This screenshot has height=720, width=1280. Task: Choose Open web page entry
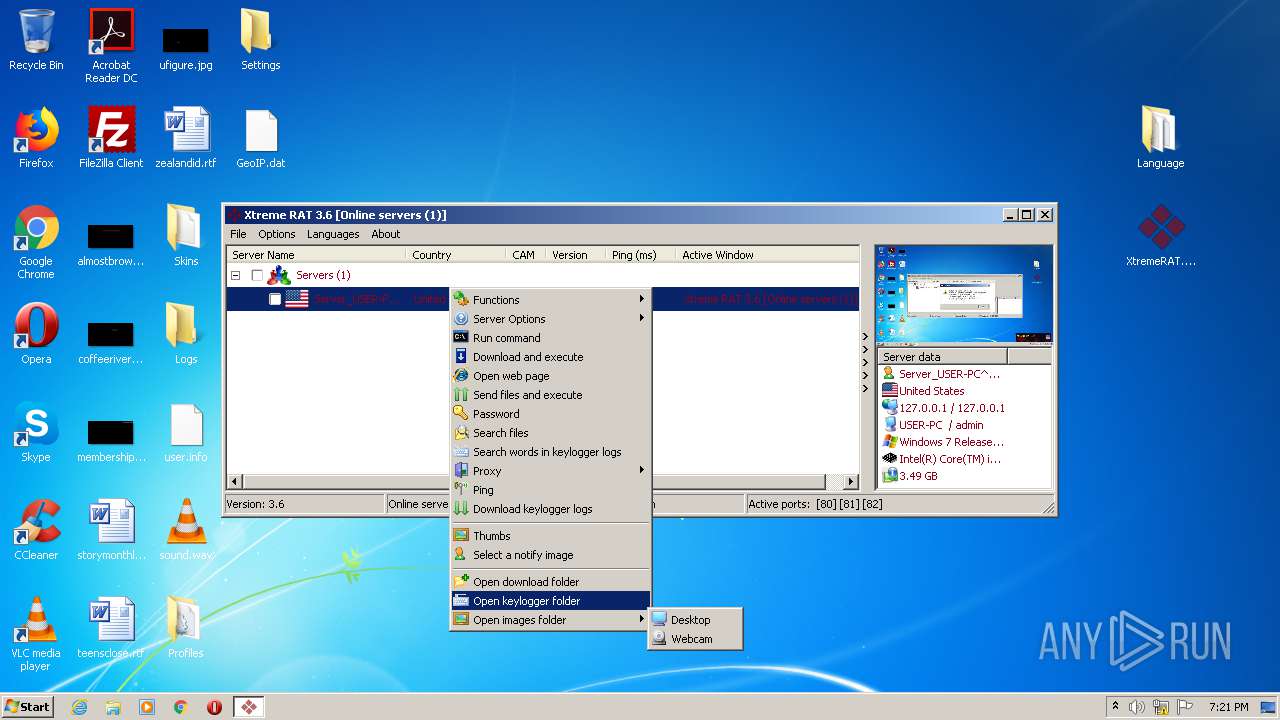click(550, 376)
